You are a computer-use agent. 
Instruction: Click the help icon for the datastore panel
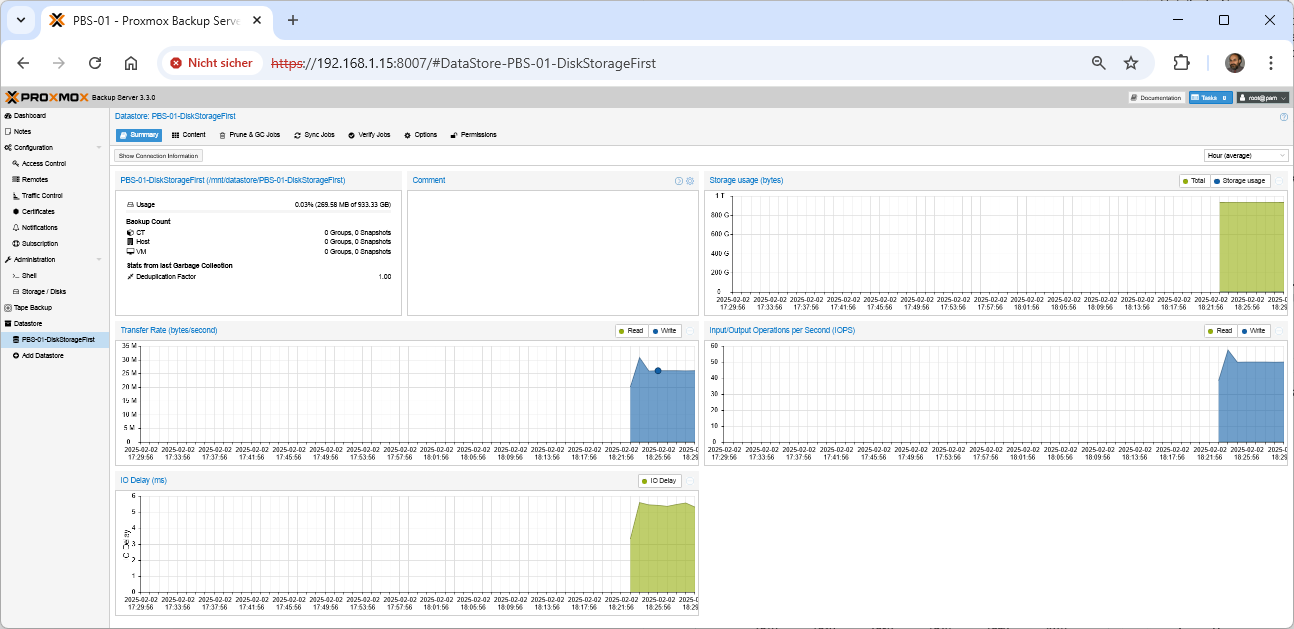1283,117
